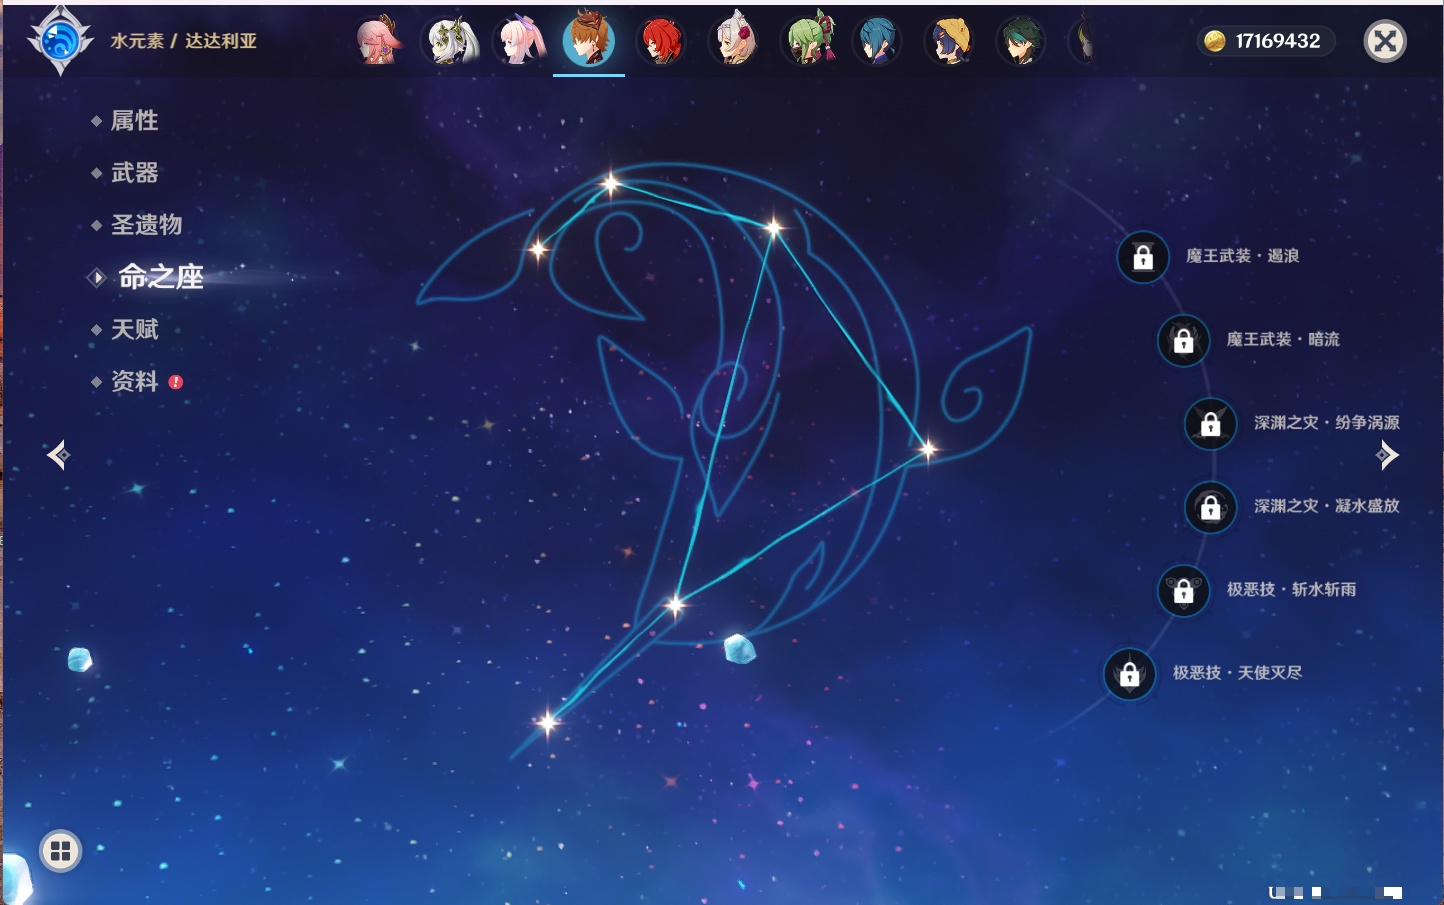Switch to the blue-haired Xingqiu avatar
The height and width of the screenshot is (905, 1444).
(877, 41)
